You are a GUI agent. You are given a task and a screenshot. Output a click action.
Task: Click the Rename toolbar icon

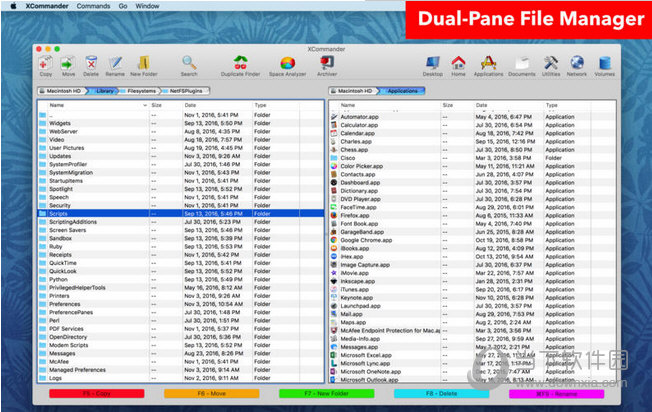point(115,66)
